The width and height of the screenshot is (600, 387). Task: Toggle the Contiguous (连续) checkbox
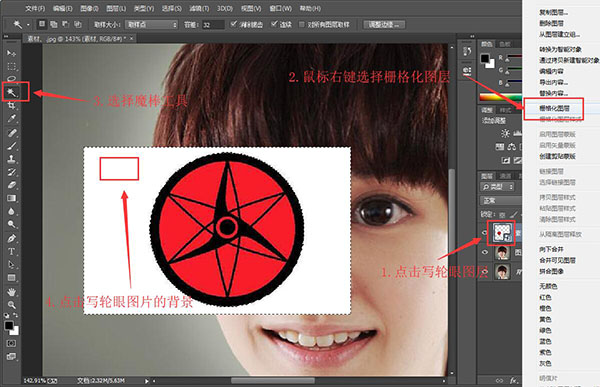[x=274, y=24]
